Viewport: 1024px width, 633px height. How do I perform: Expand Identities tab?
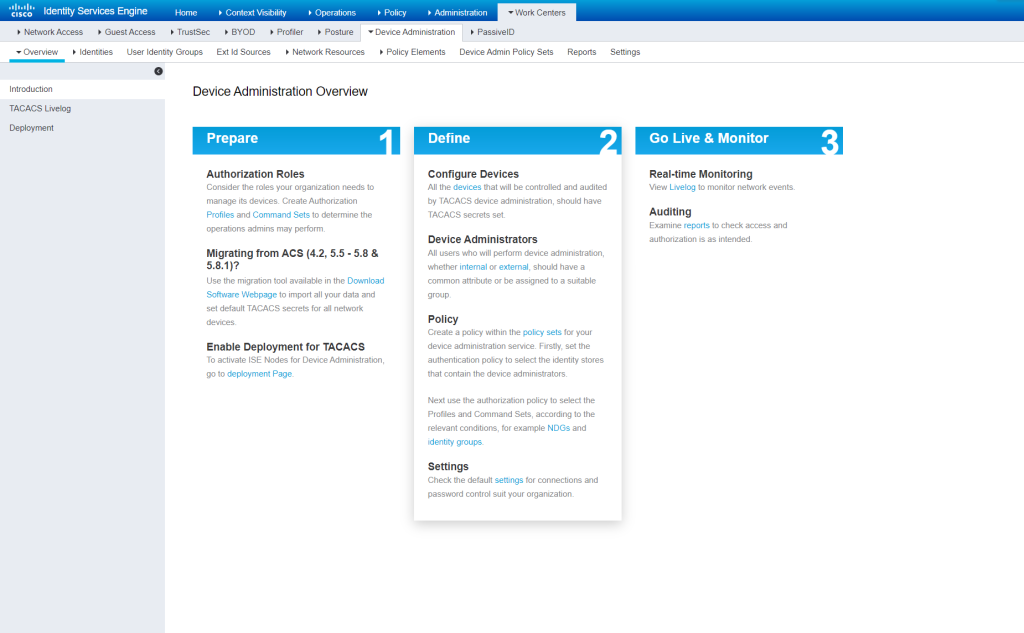(x=93, y=52)
